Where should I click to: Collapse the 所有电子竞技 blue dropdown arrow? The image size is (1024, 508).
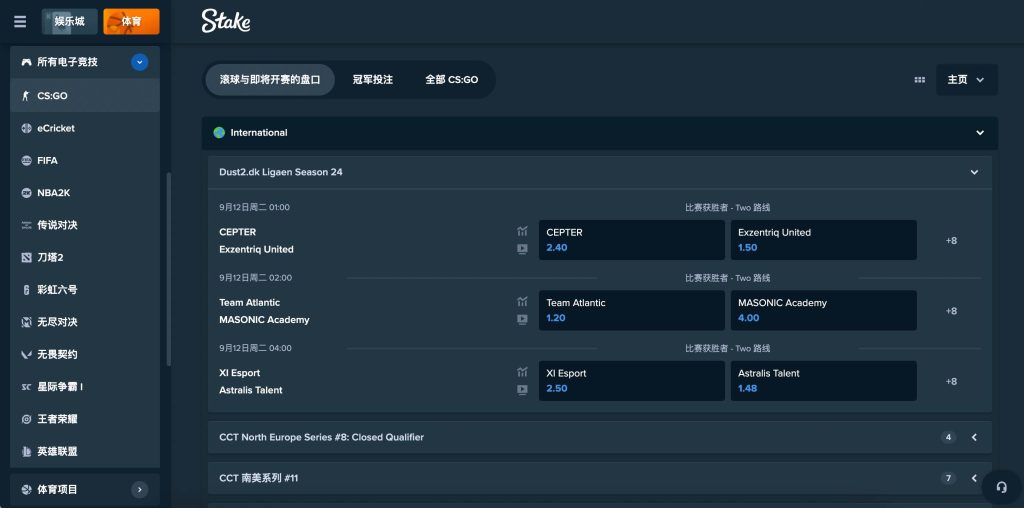click(139, 62)
